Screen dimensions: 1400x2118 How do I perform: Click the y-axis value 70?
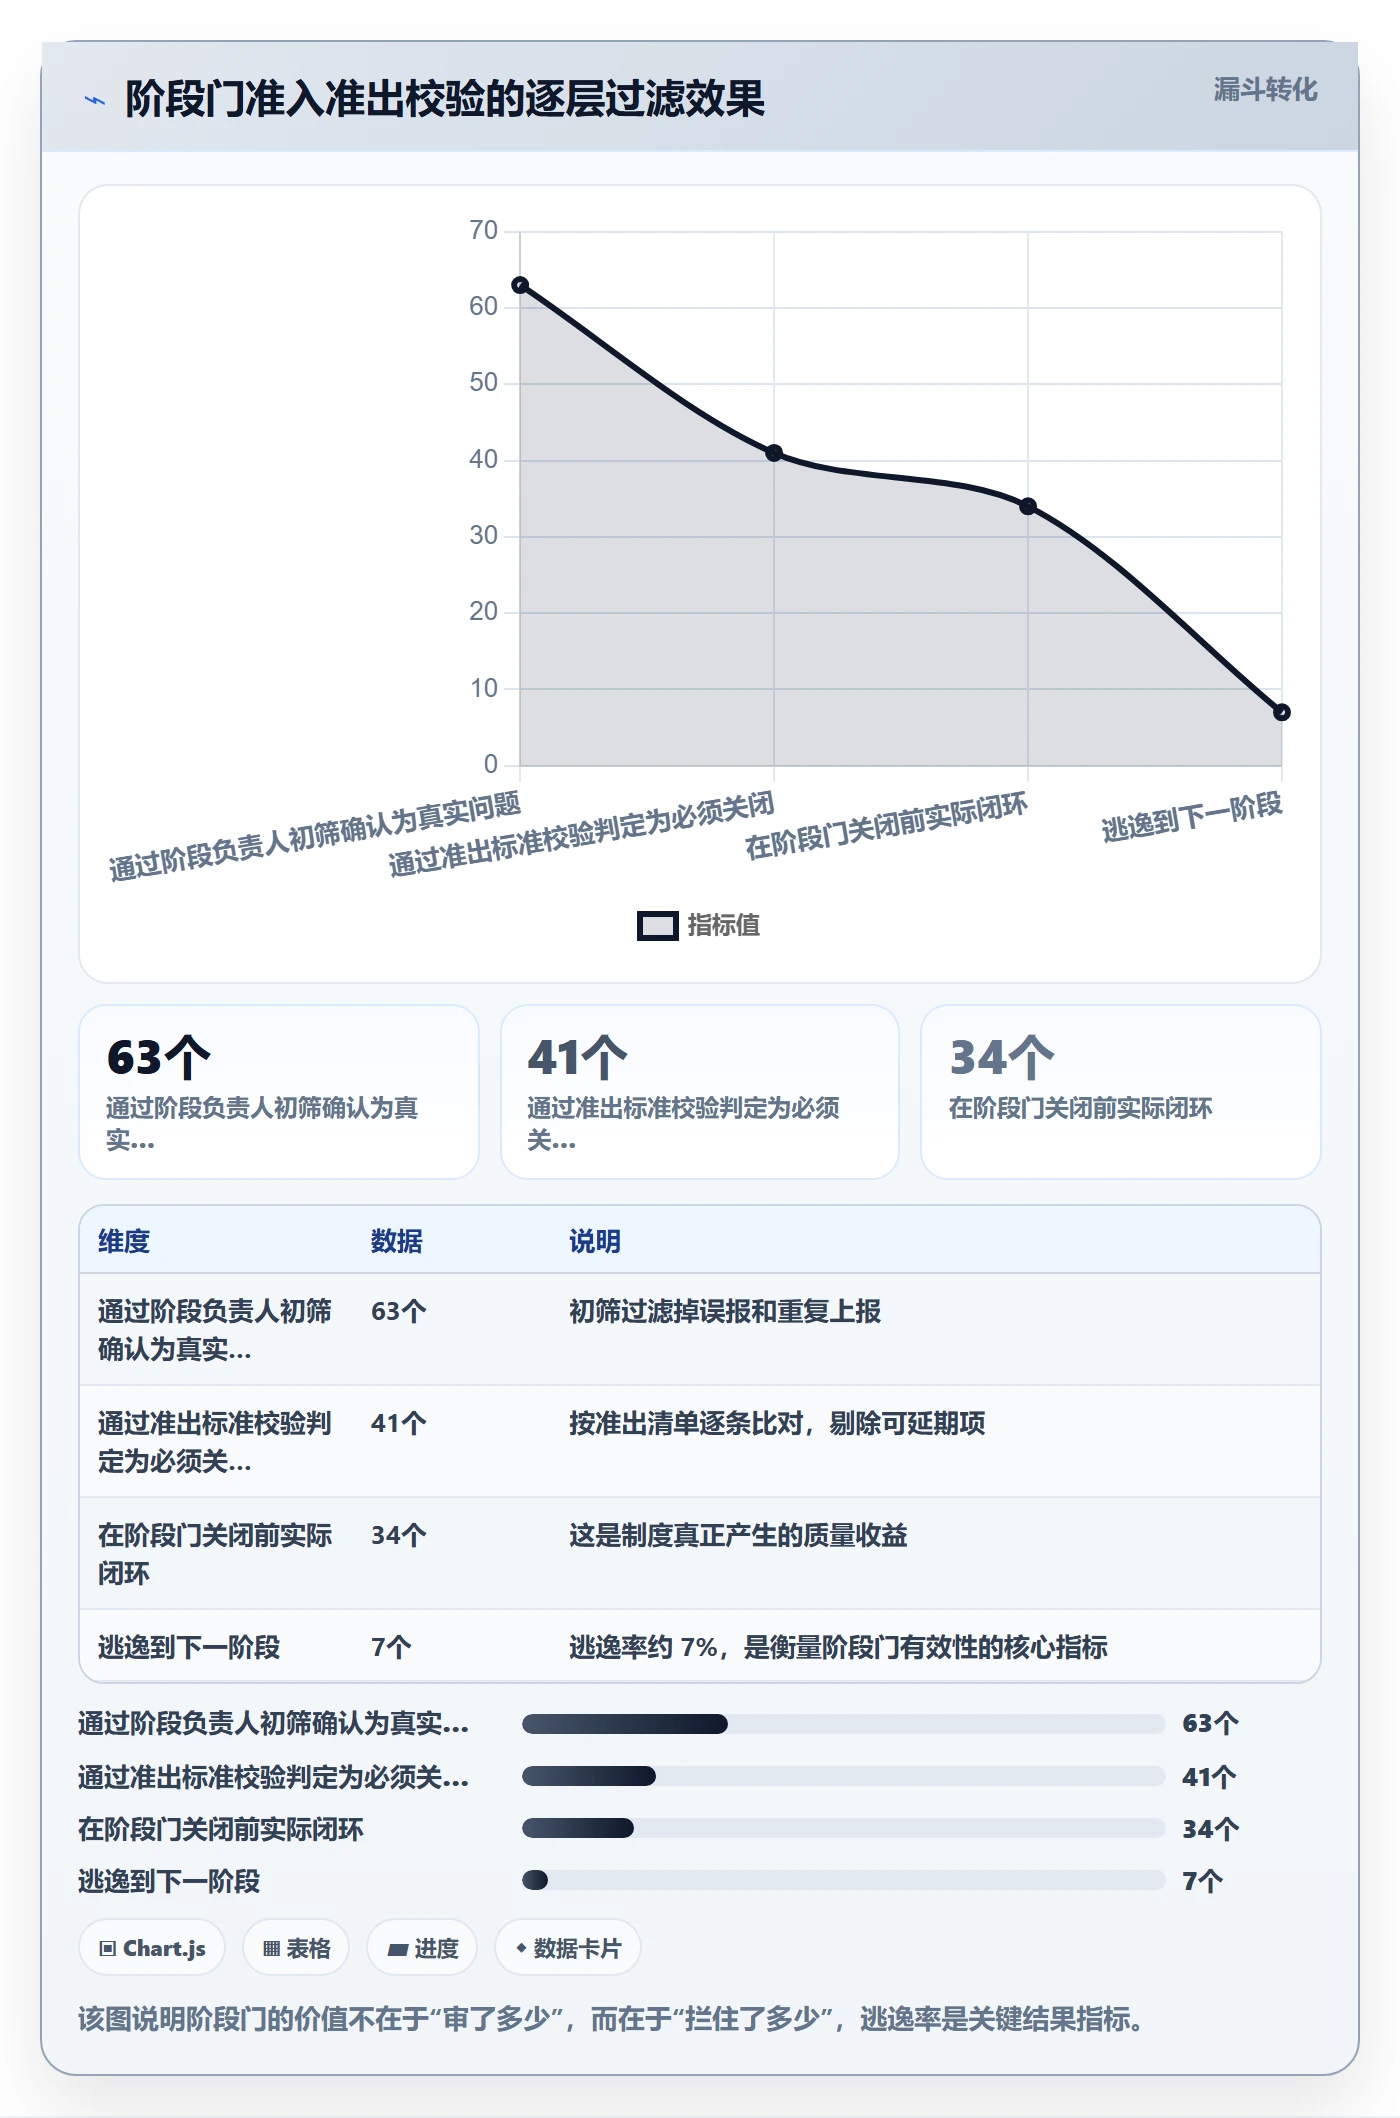pos(484,231)
